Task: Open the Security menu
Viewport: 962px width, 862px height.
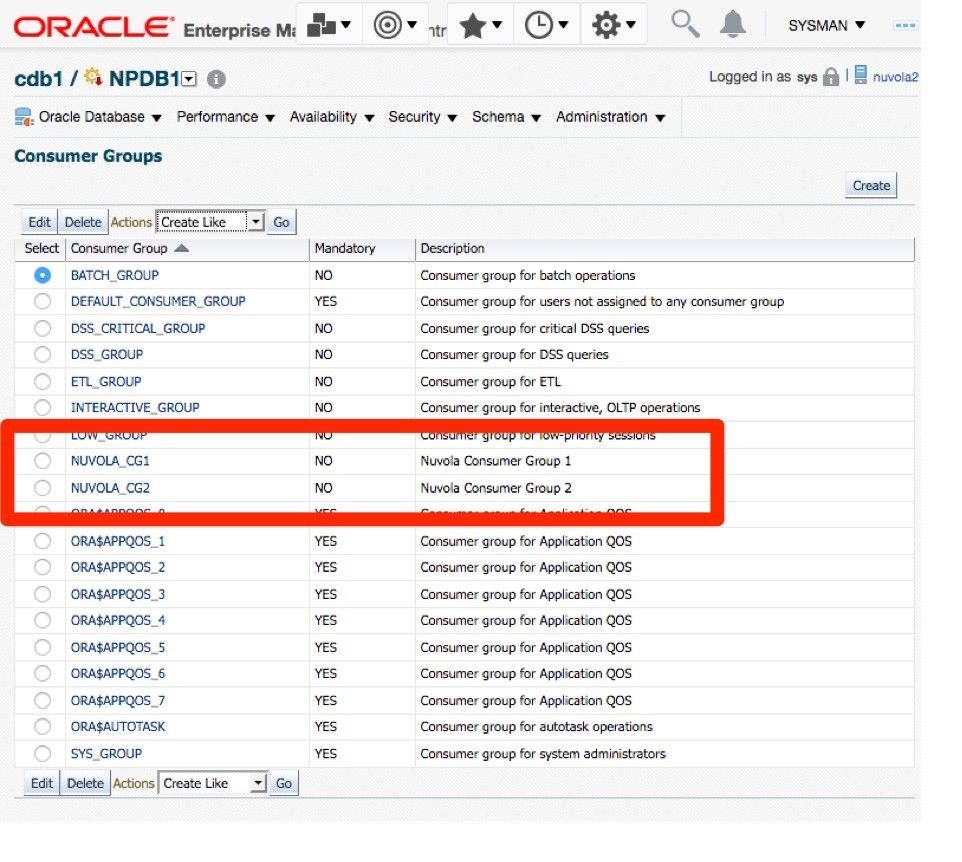Action: click(x=422, y=117)
